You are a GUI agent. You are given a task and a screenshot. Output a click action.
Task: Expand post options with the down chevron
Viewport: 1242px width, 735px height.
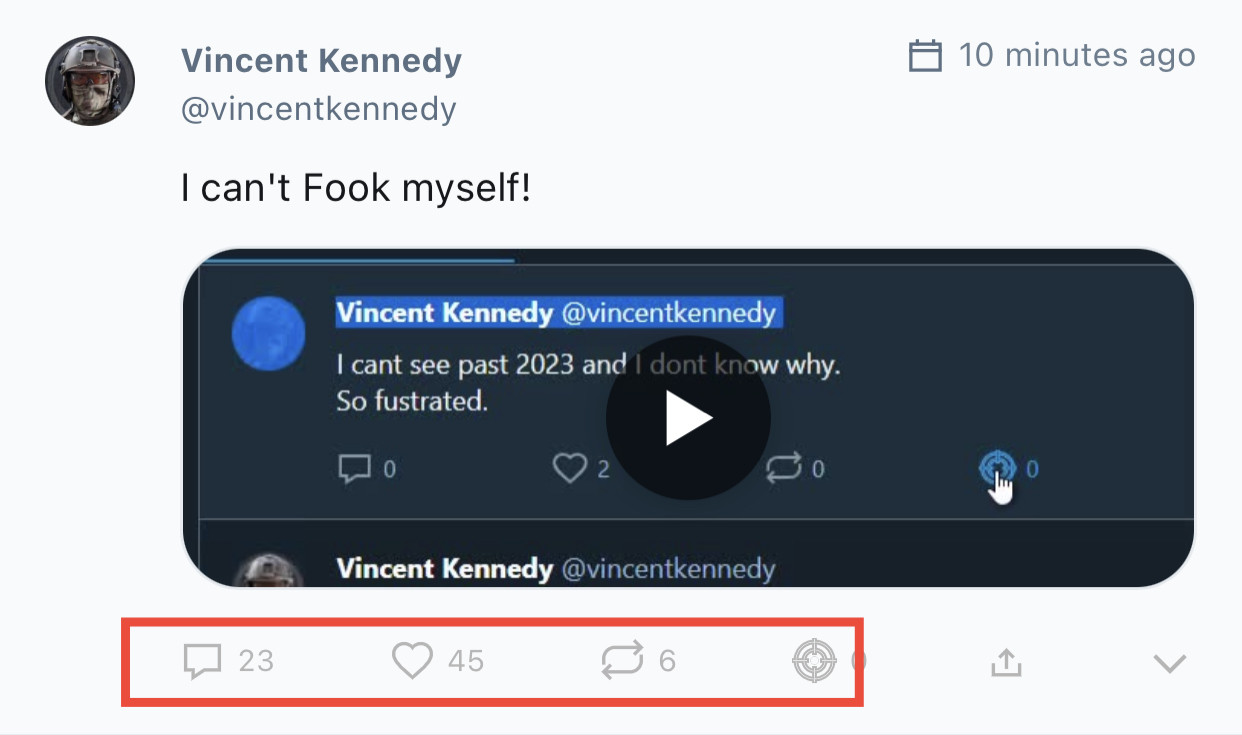pos(1169,663)
